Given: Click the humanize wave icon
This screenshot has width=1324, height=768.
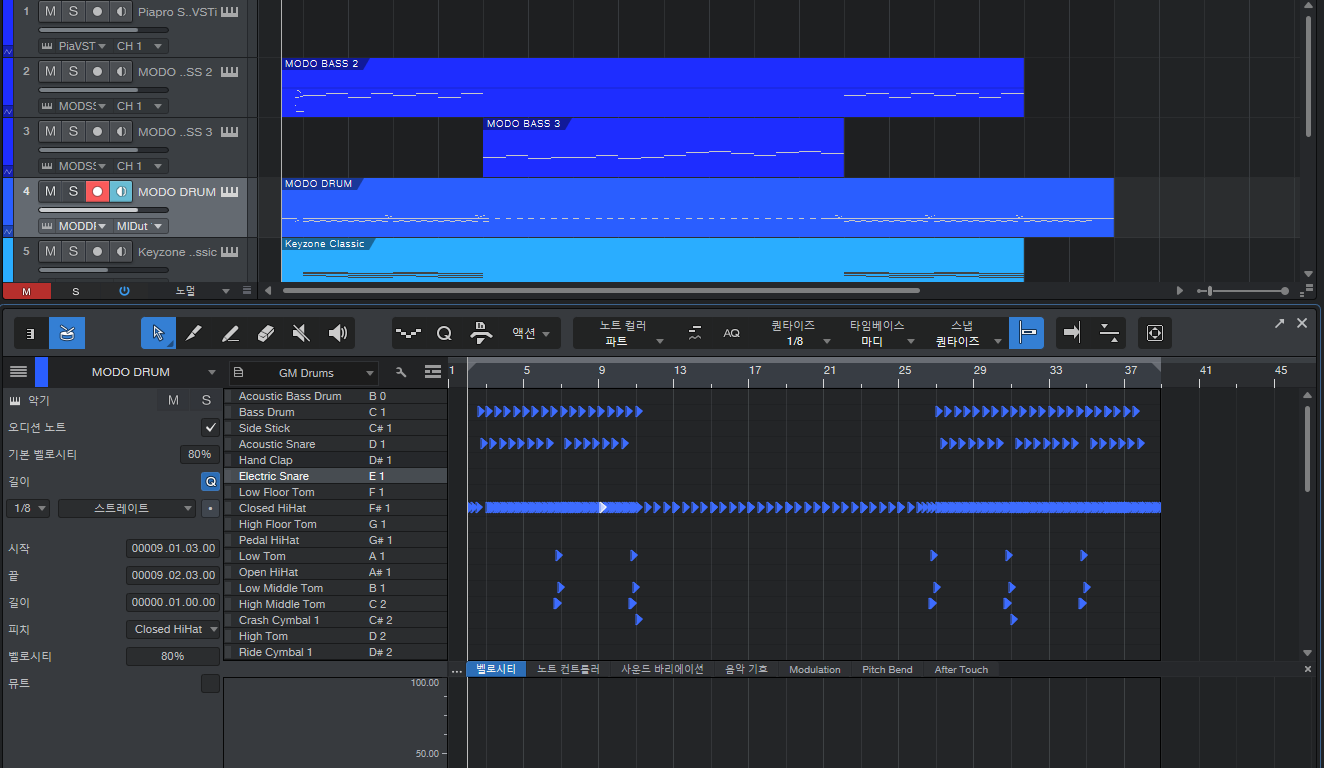Looking at the screenshot, I should tap(408, 333).
